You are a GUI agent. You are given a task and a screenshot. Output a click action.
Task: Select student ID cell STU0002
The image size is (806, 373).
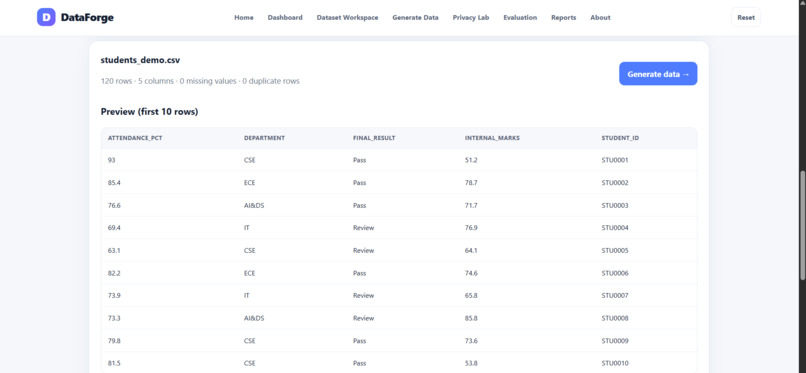point(615,183)
